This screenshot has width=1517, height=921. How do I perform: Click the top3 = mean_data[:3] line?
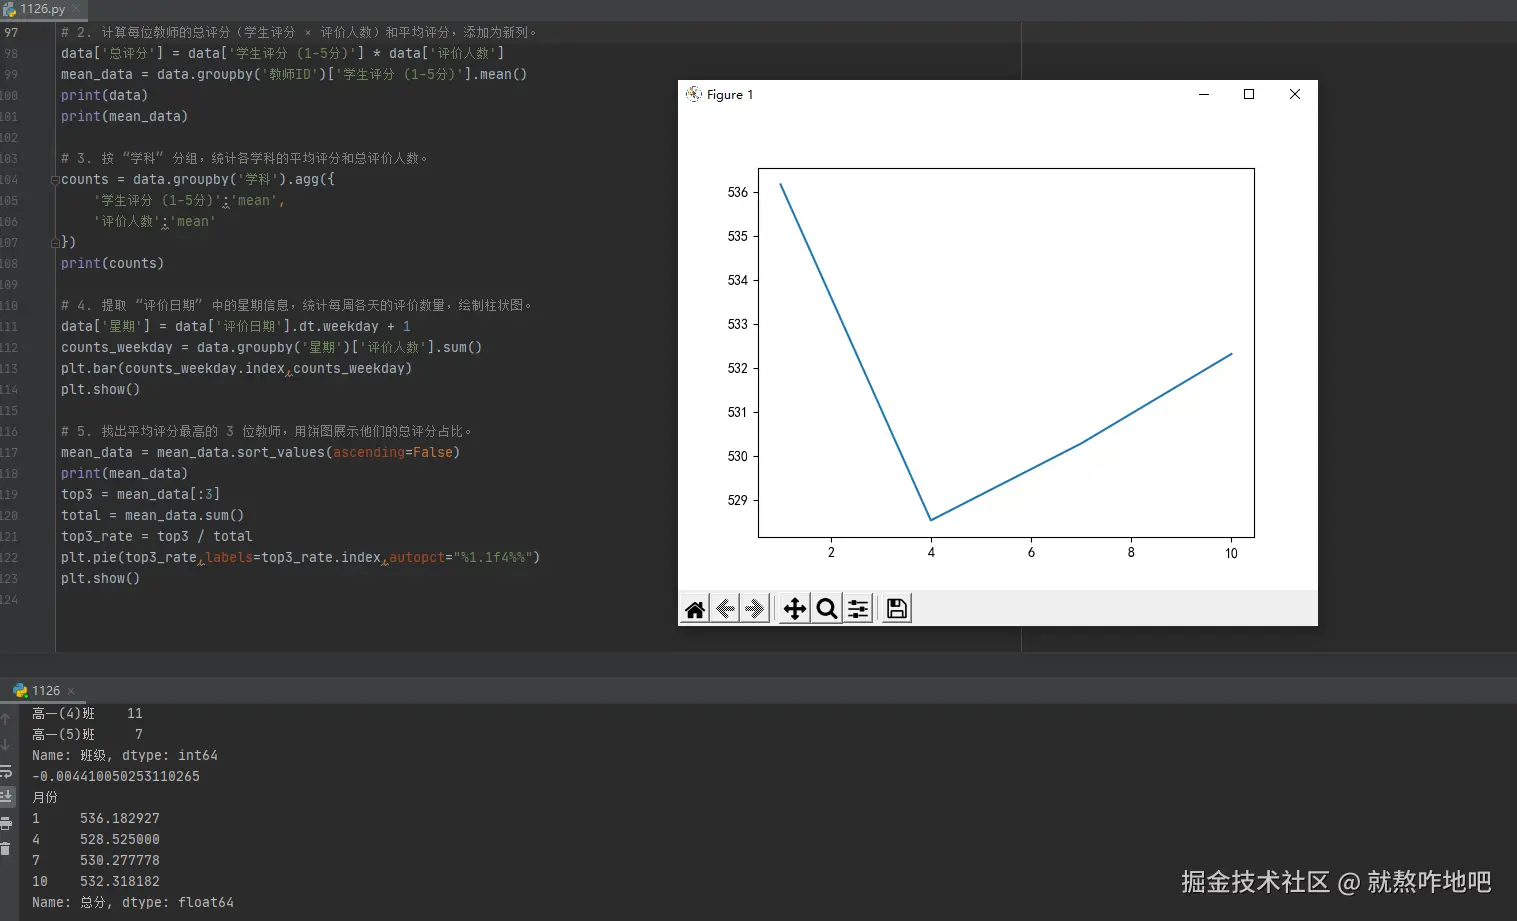(140, 495)
